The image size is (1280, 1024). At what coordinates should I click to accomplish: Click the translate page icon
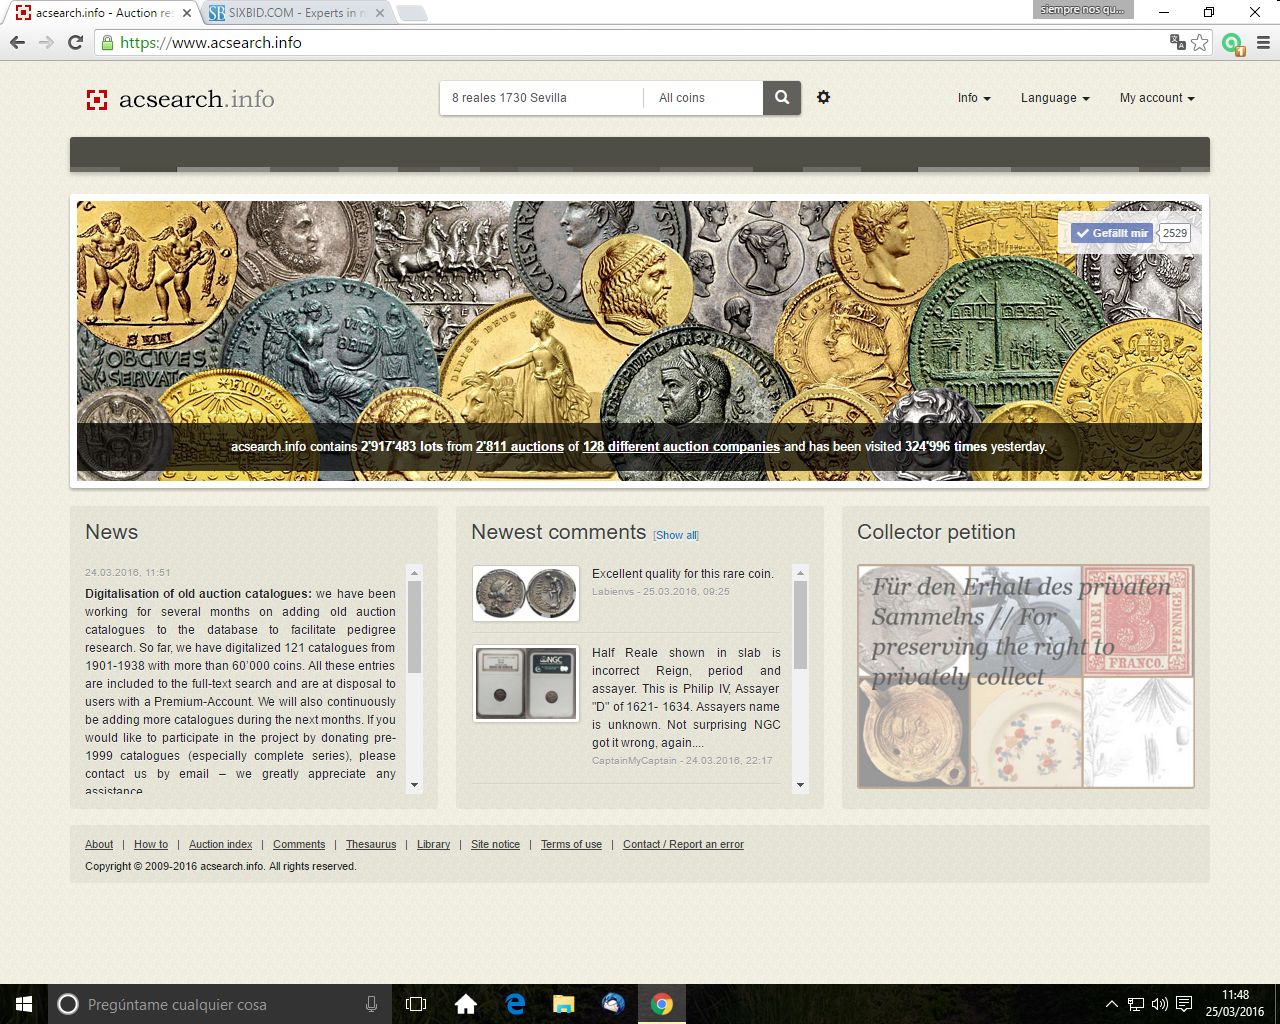point(1178,42)
